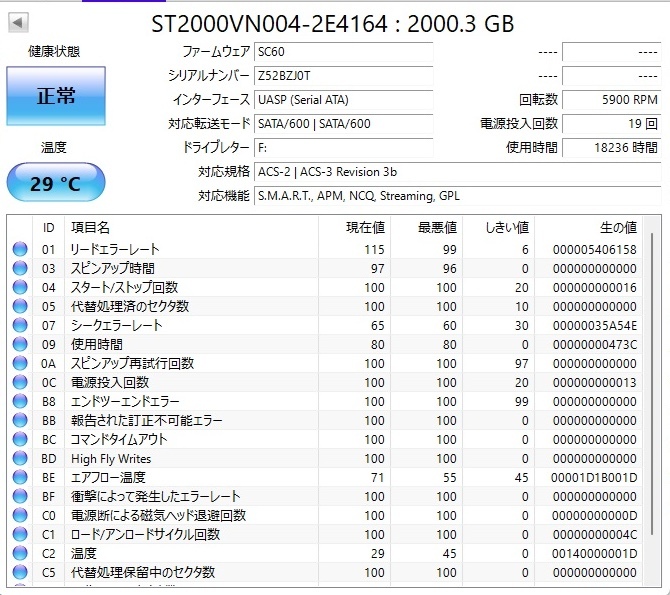
Task: Select the 電源断による磁気ヘッド退避回数 row
Action: coord(325,515)
